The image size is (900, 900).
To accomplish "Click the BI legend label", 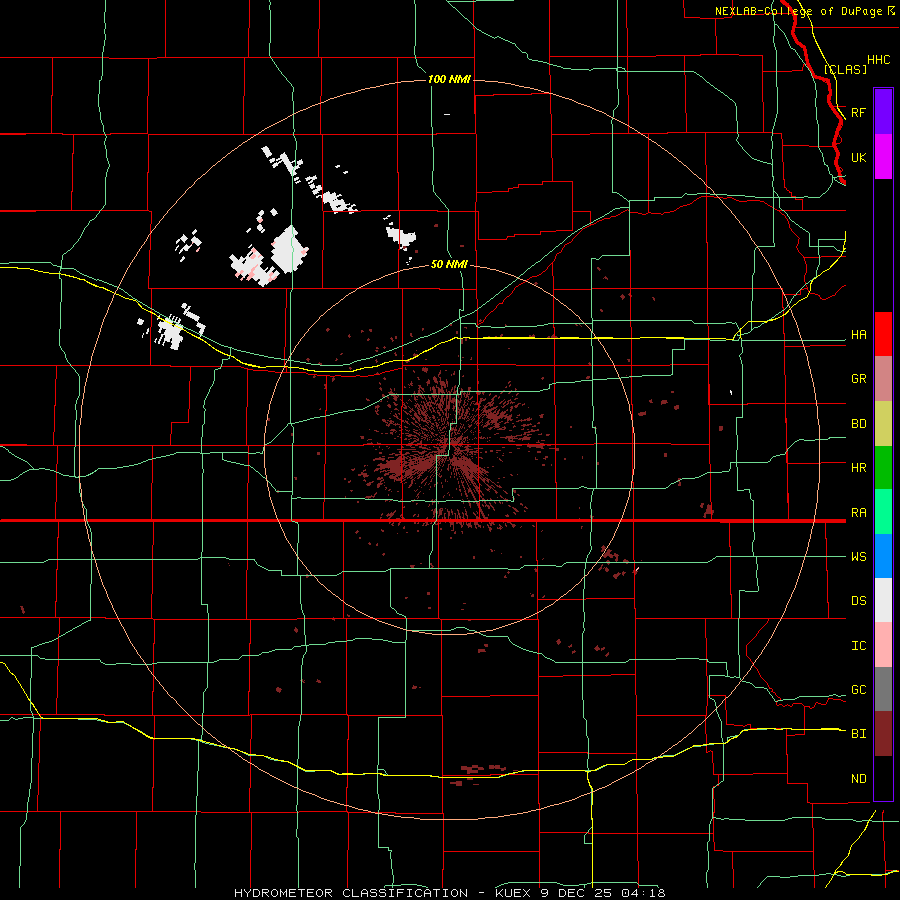I will 859,734.
